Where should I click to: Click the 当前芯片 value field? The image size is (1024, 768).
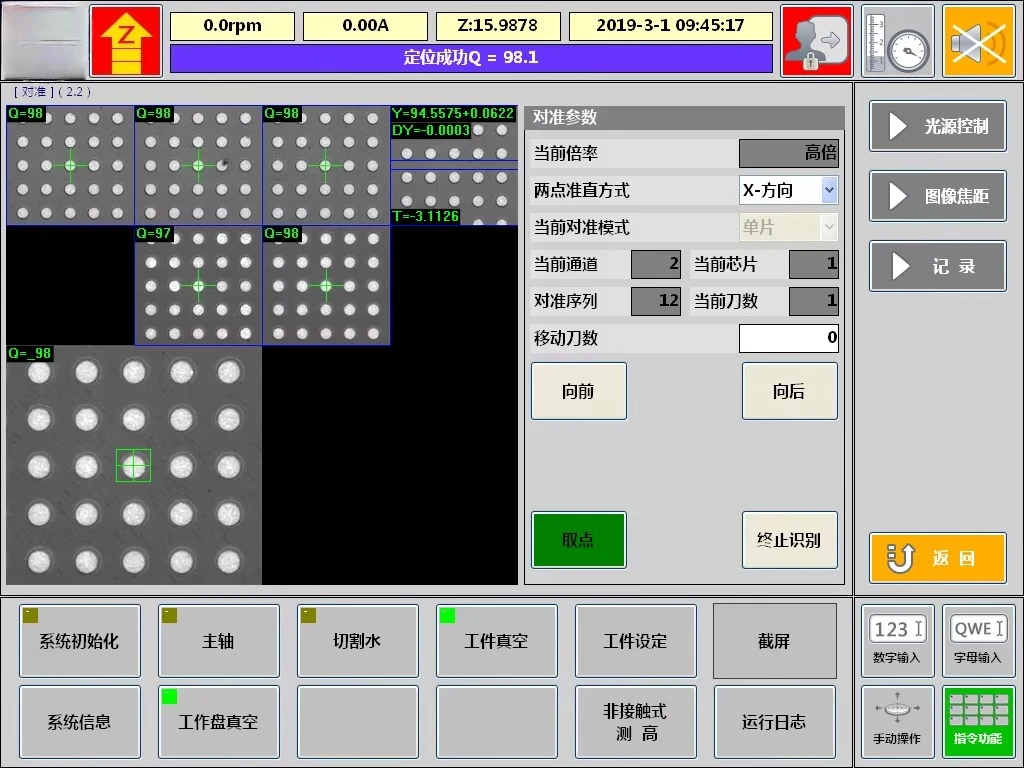coord(814,264)
